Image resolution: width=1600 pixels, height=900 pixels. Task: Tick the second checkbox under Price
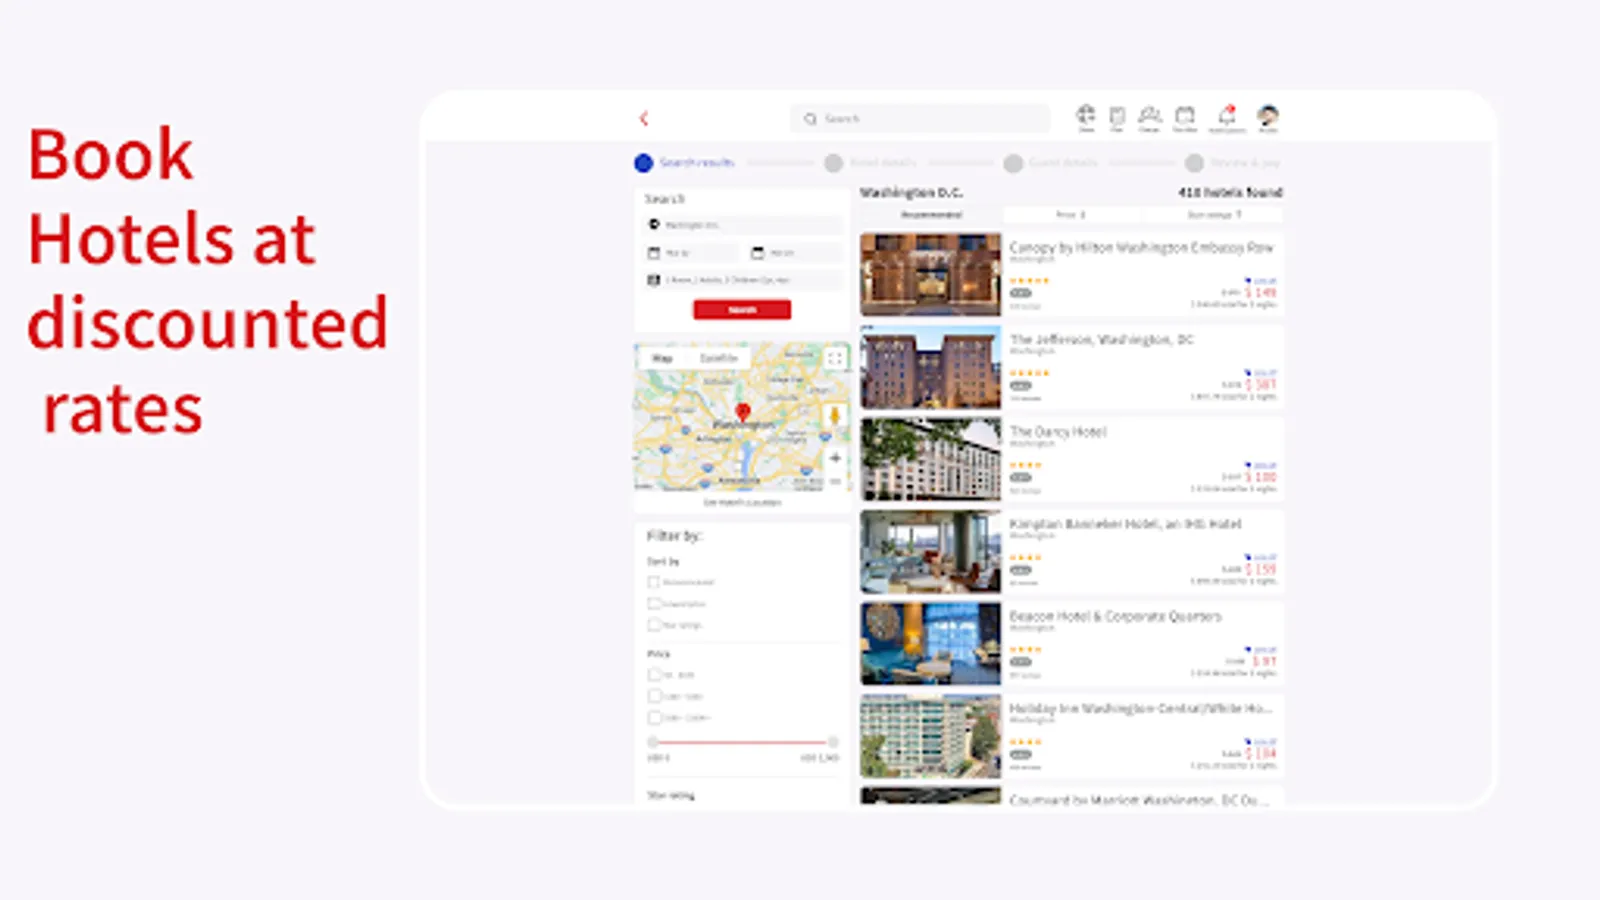(654, 696)
